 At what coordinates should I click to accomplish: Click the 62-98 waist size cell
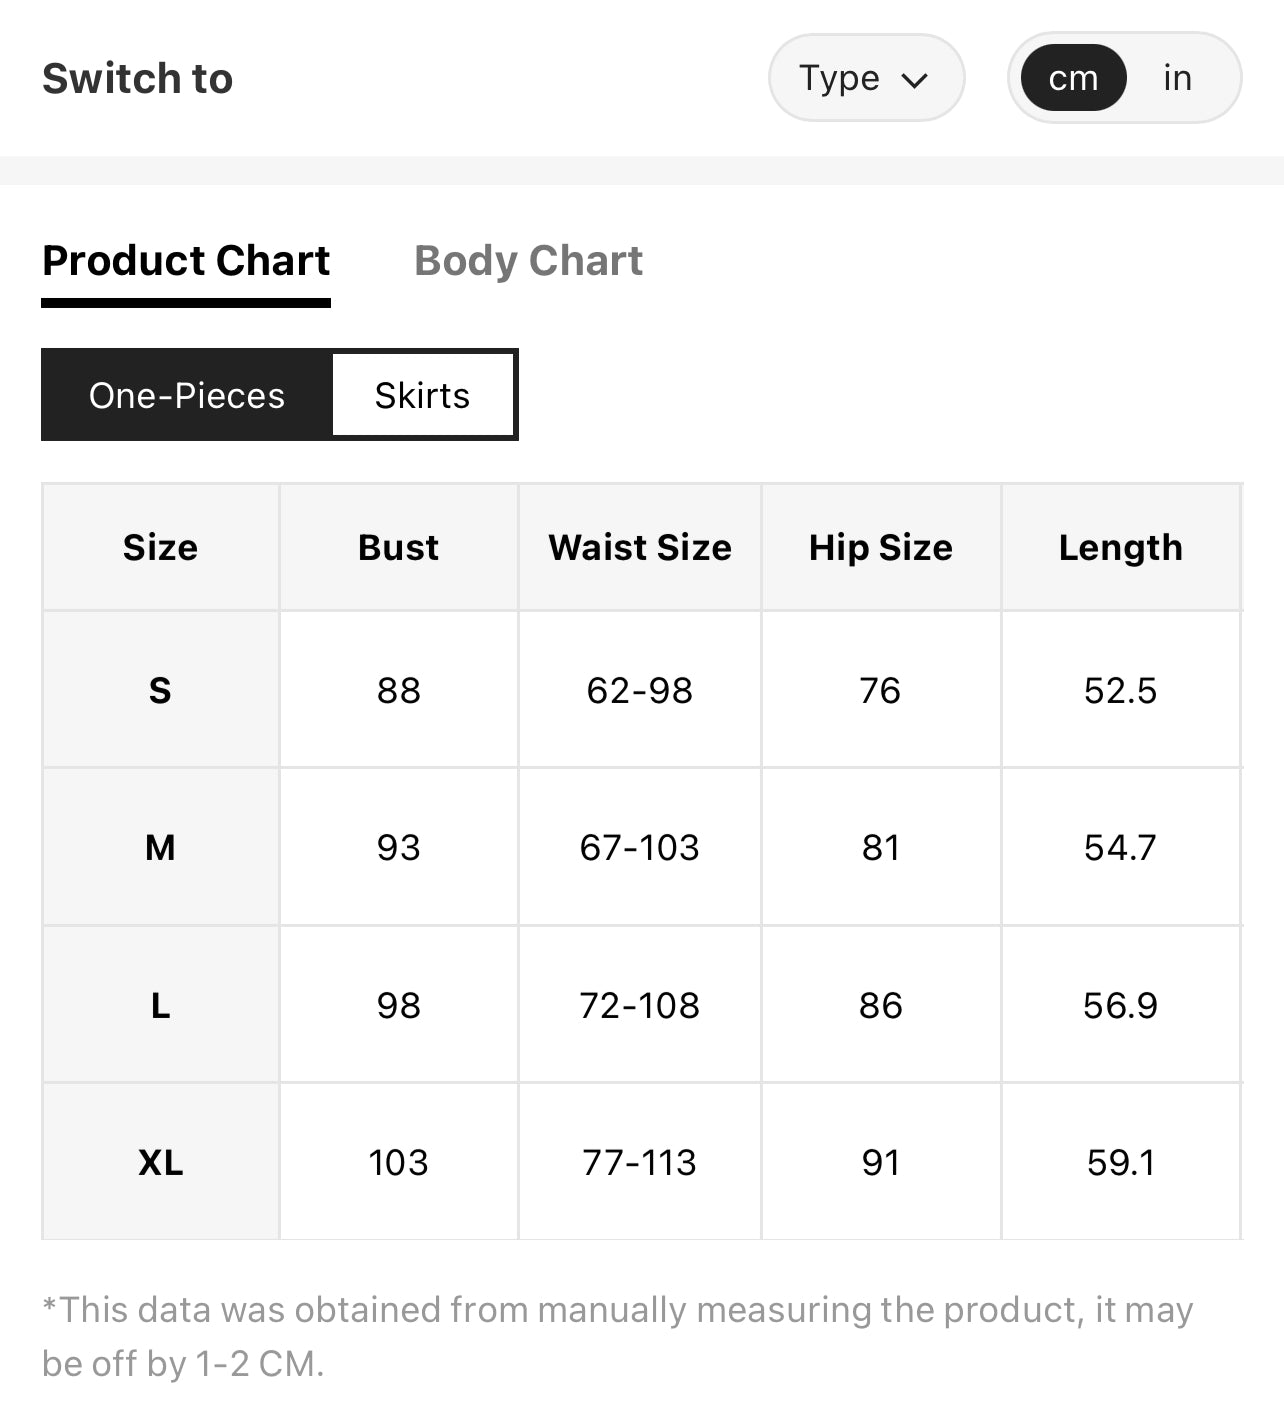(640, 690)
